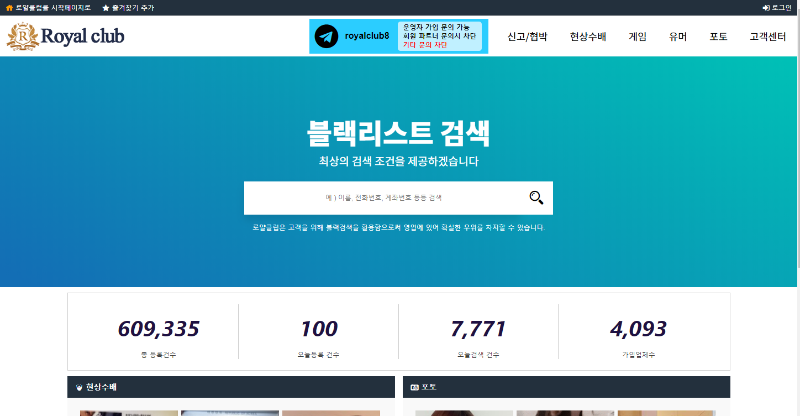Click the 로그인 link
The width and height of the screenshot is (800, 416).
(x=781, y=7)
